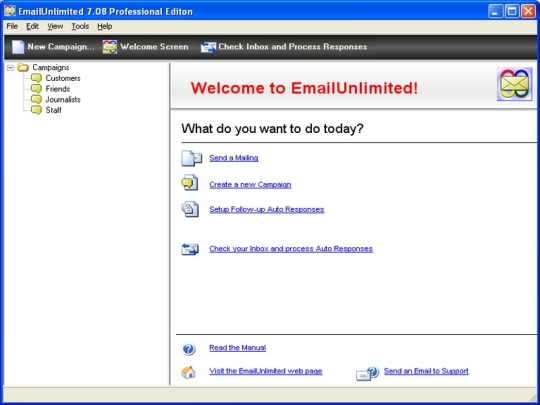Click Send an Email to Support link
The height and width of the screenshot is (405, 540).
pyautogui.click(x=426, y=371)
